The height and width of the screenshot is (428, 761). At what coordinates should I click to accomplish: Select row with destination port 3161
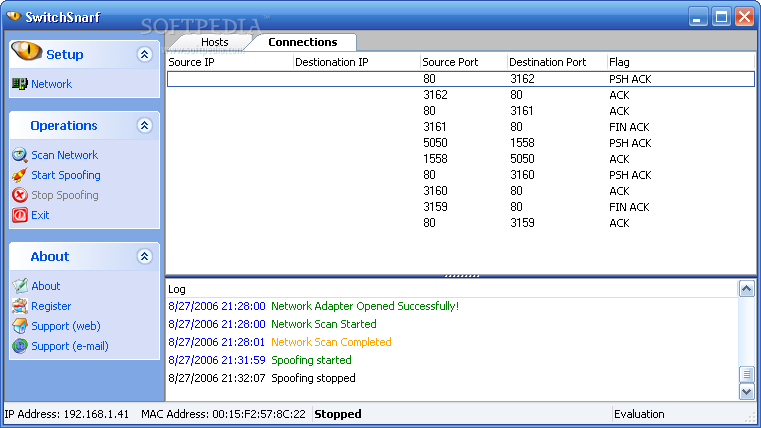pyautogui.click(x=461, y=111)
